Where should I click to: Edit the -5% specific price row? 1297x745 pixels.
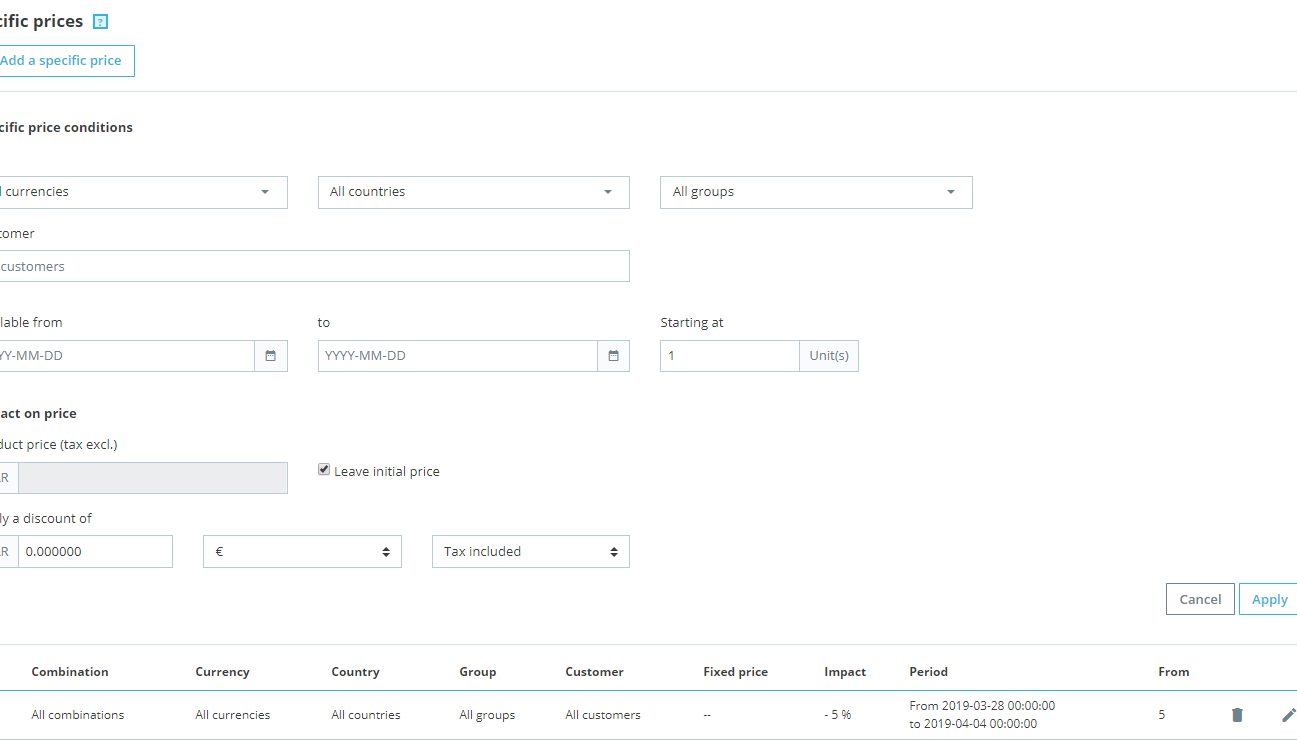(x=1288, y=714)
